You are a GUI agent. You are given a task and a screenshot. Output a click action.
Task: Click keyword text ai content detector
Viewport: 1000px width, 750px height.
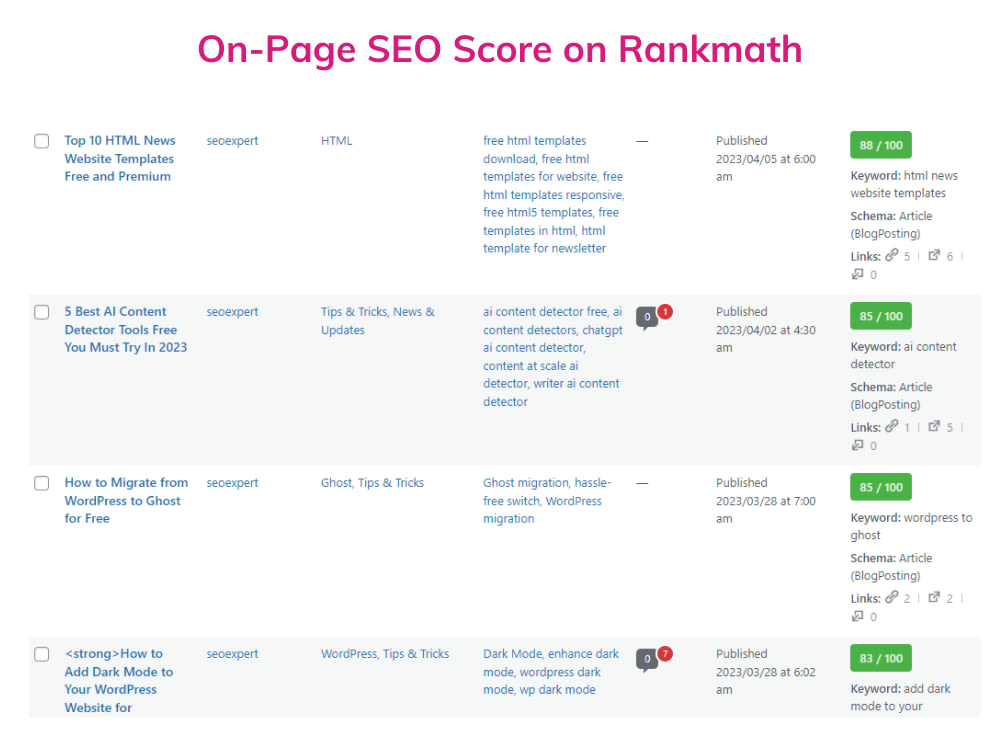(x=904, y=355)
